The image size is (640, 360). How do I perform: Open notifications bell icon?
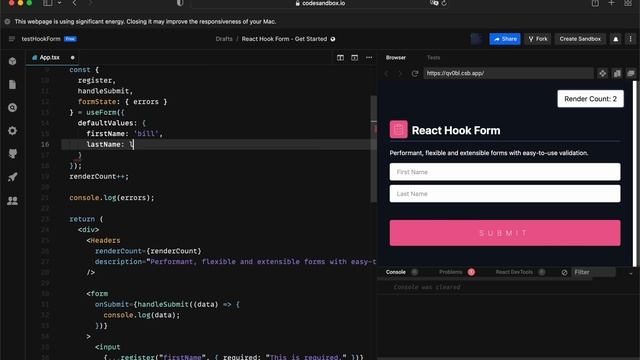coord(616,39)
